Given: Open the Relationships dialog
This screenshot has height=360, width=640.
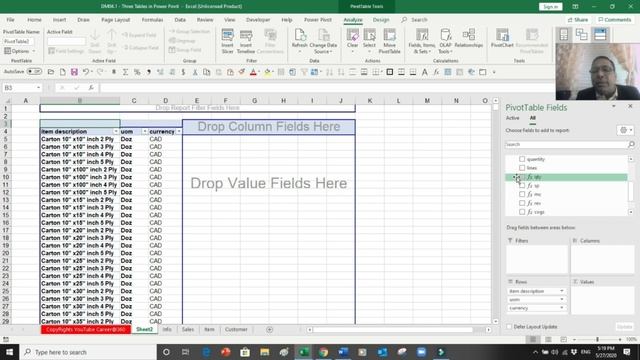Looking at the screenshot, I should pyautogui.click(x=469, y=38).
